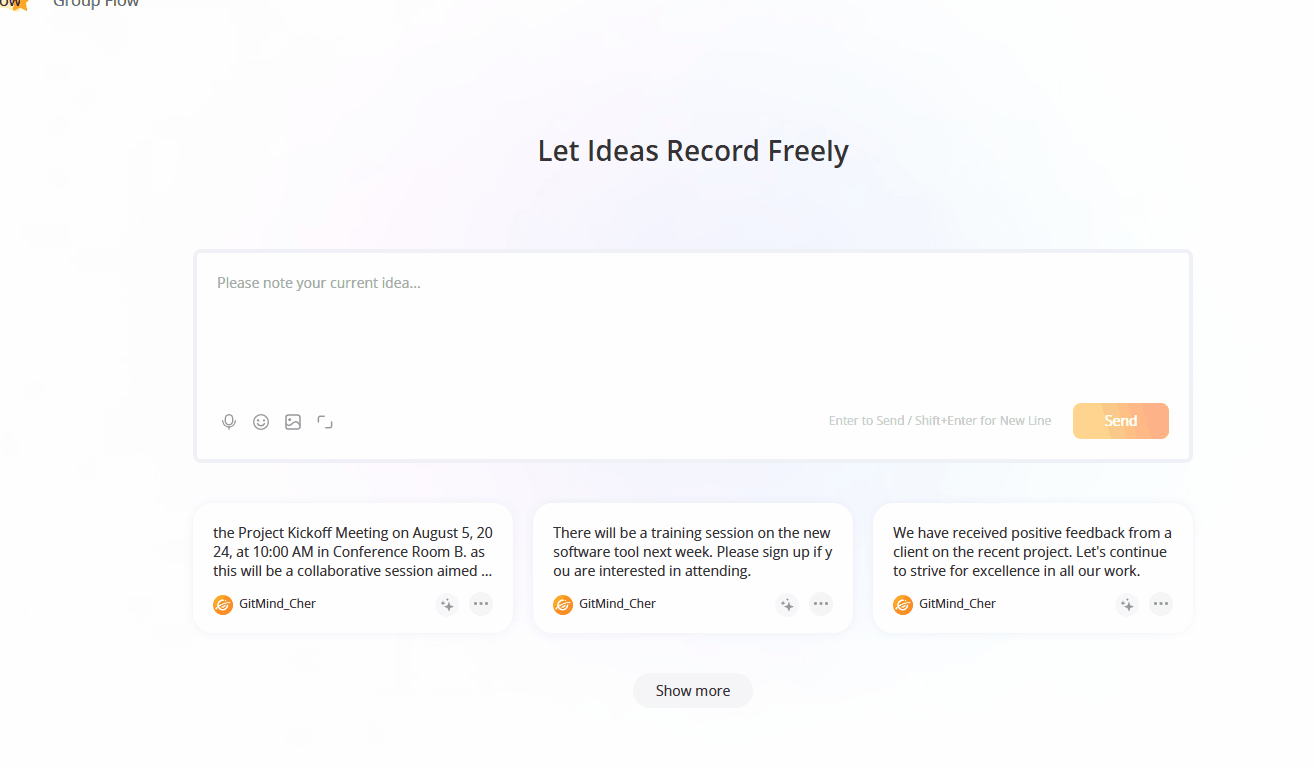Image resolution: width=1314 pixels, height=769 pixels.
Task: Click GitMind_Cher avatar on the feedback note
Action: click(x=903, y=604)
